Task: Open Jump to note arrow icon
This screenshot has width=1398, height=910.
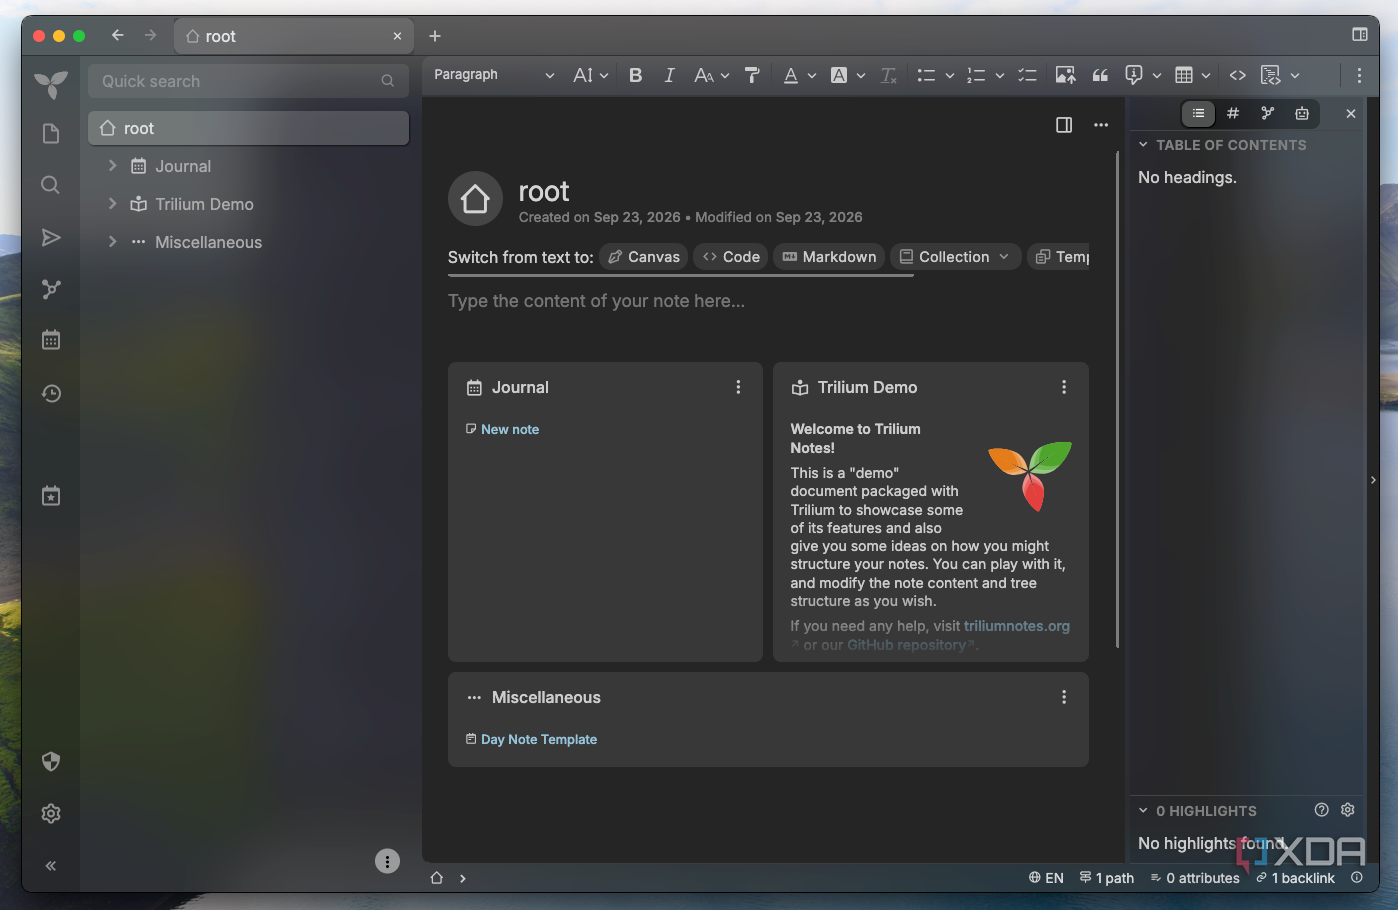Action: pyautogui.click(x=51, y=237)
